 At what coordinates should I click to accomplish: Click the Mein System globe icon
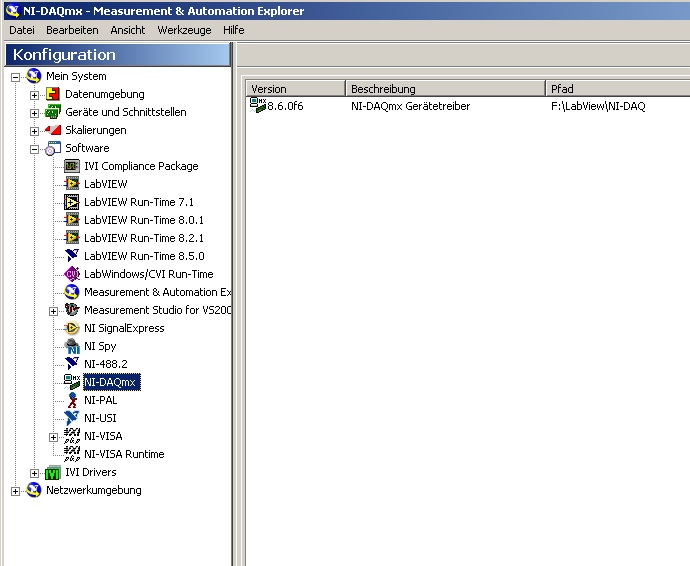(x=33, y=76)
